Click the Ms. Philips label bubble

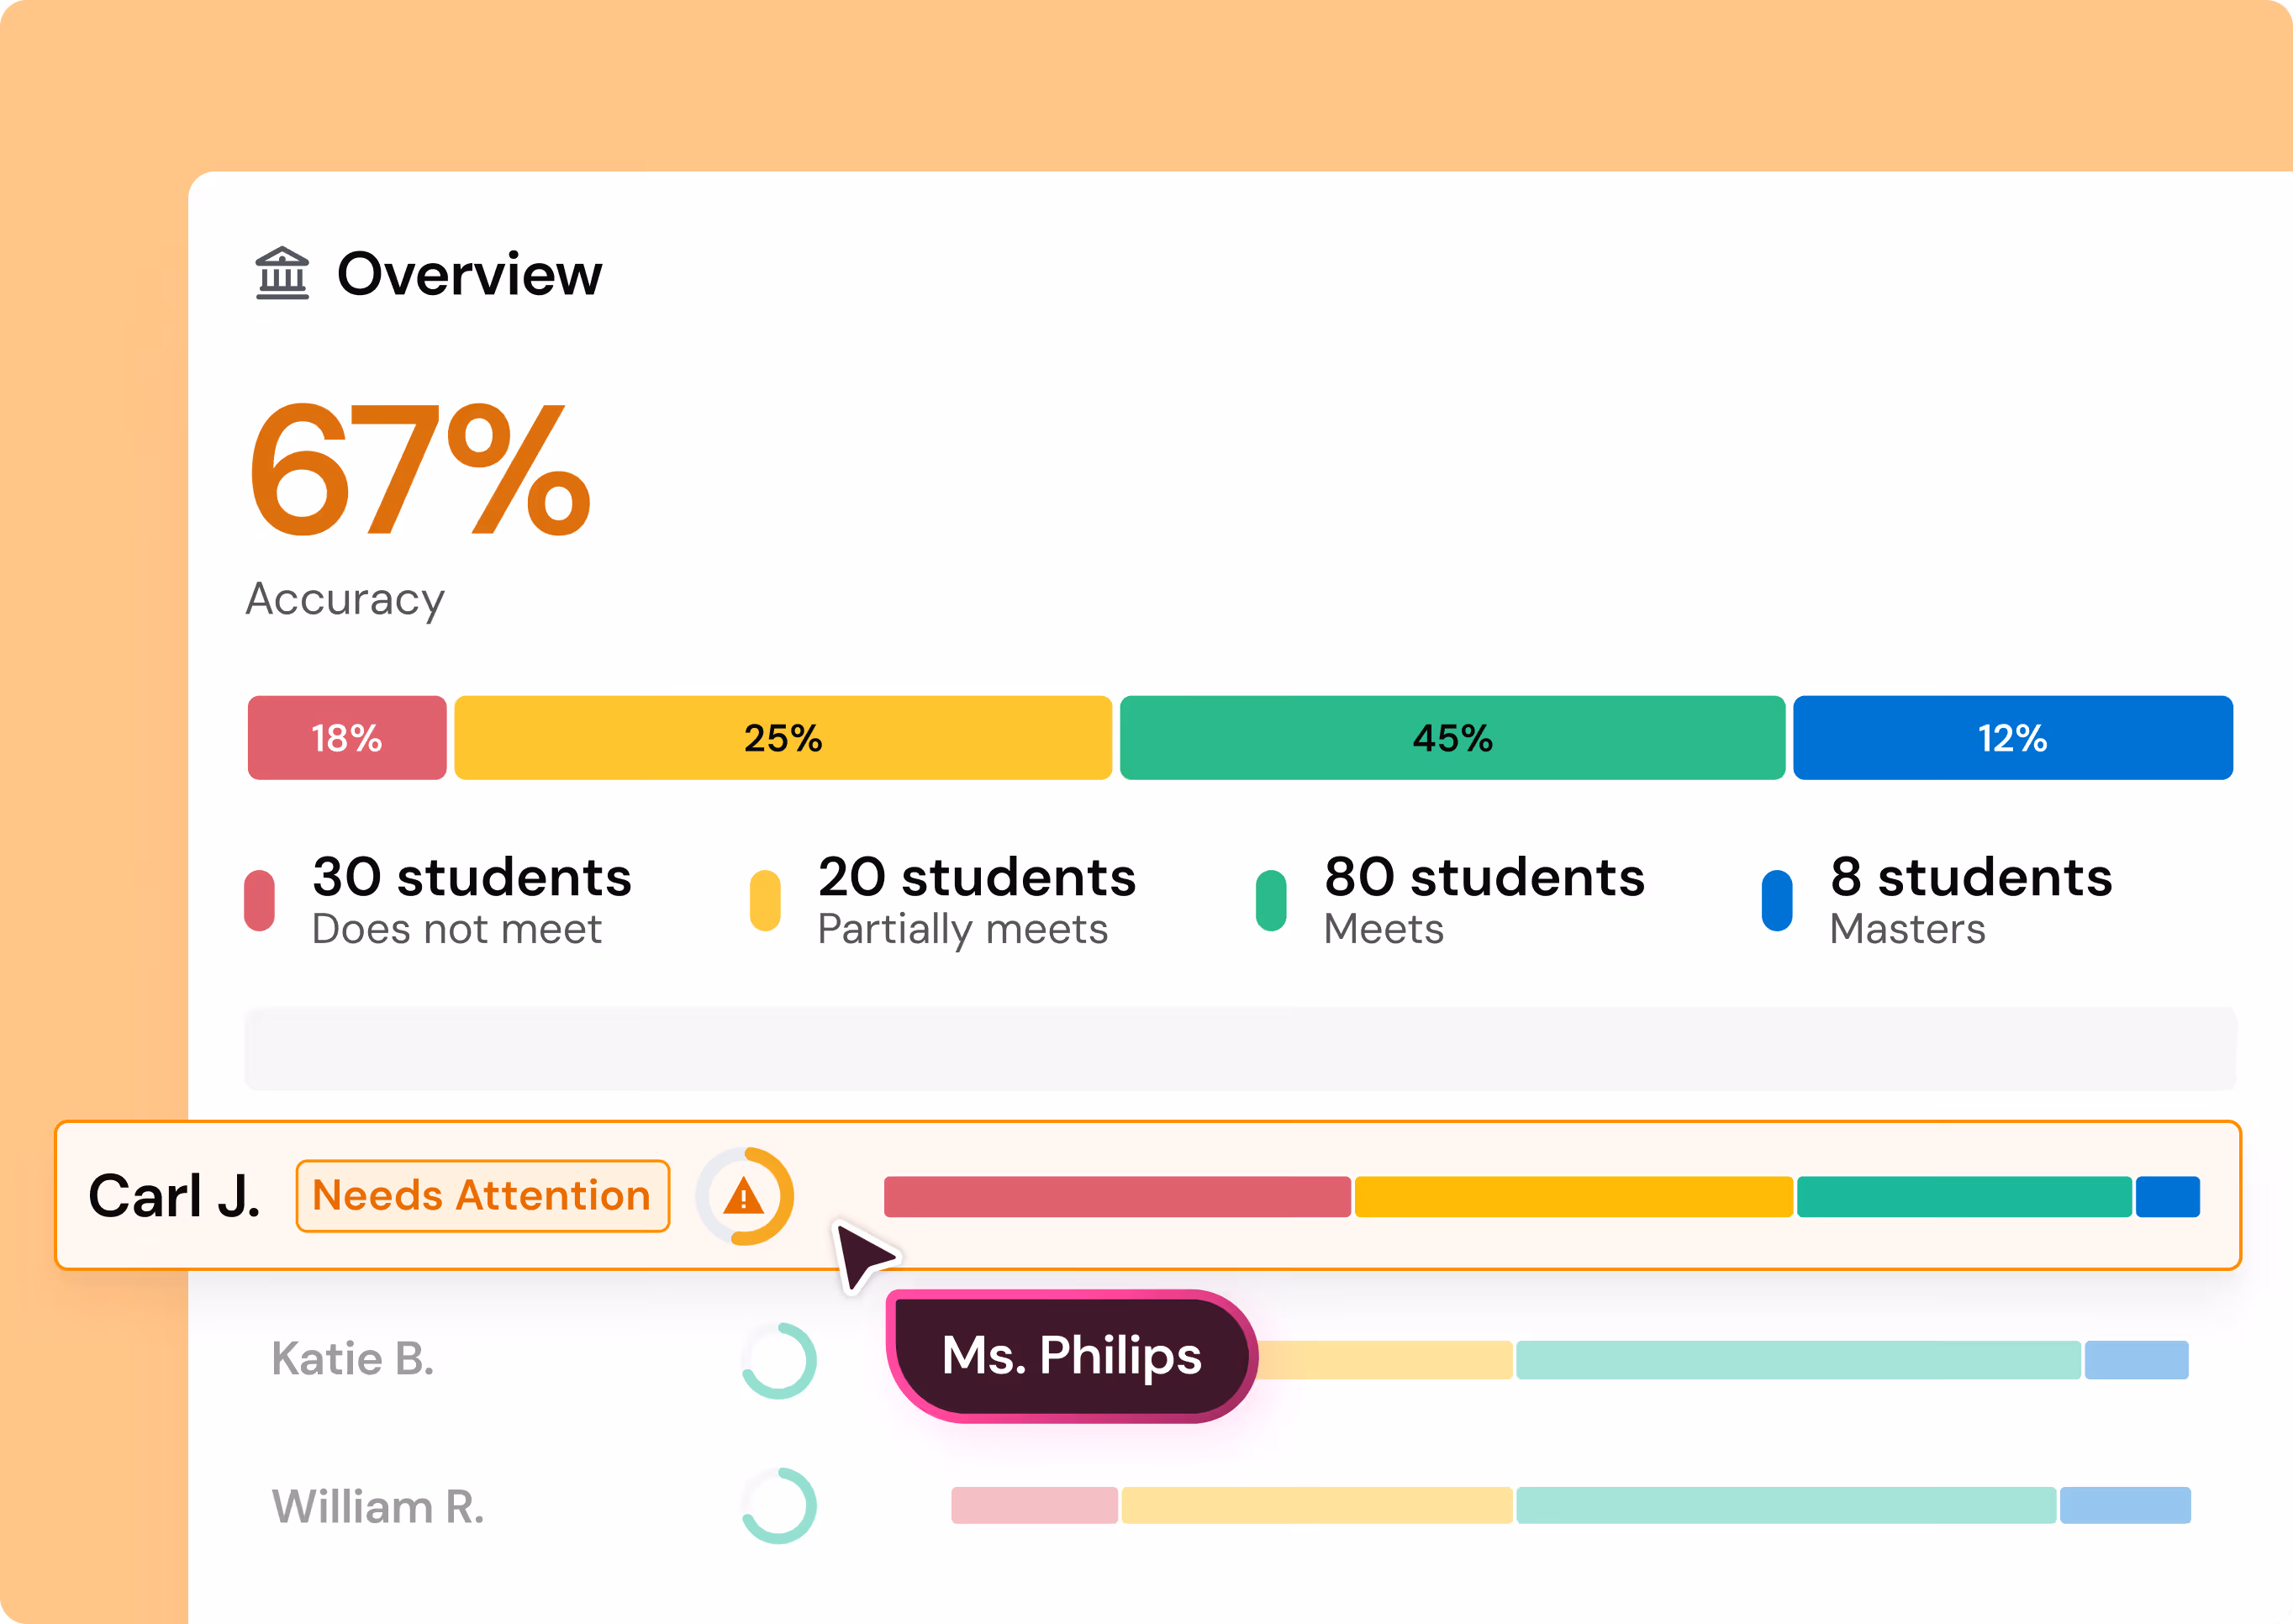point(1071,1356)
